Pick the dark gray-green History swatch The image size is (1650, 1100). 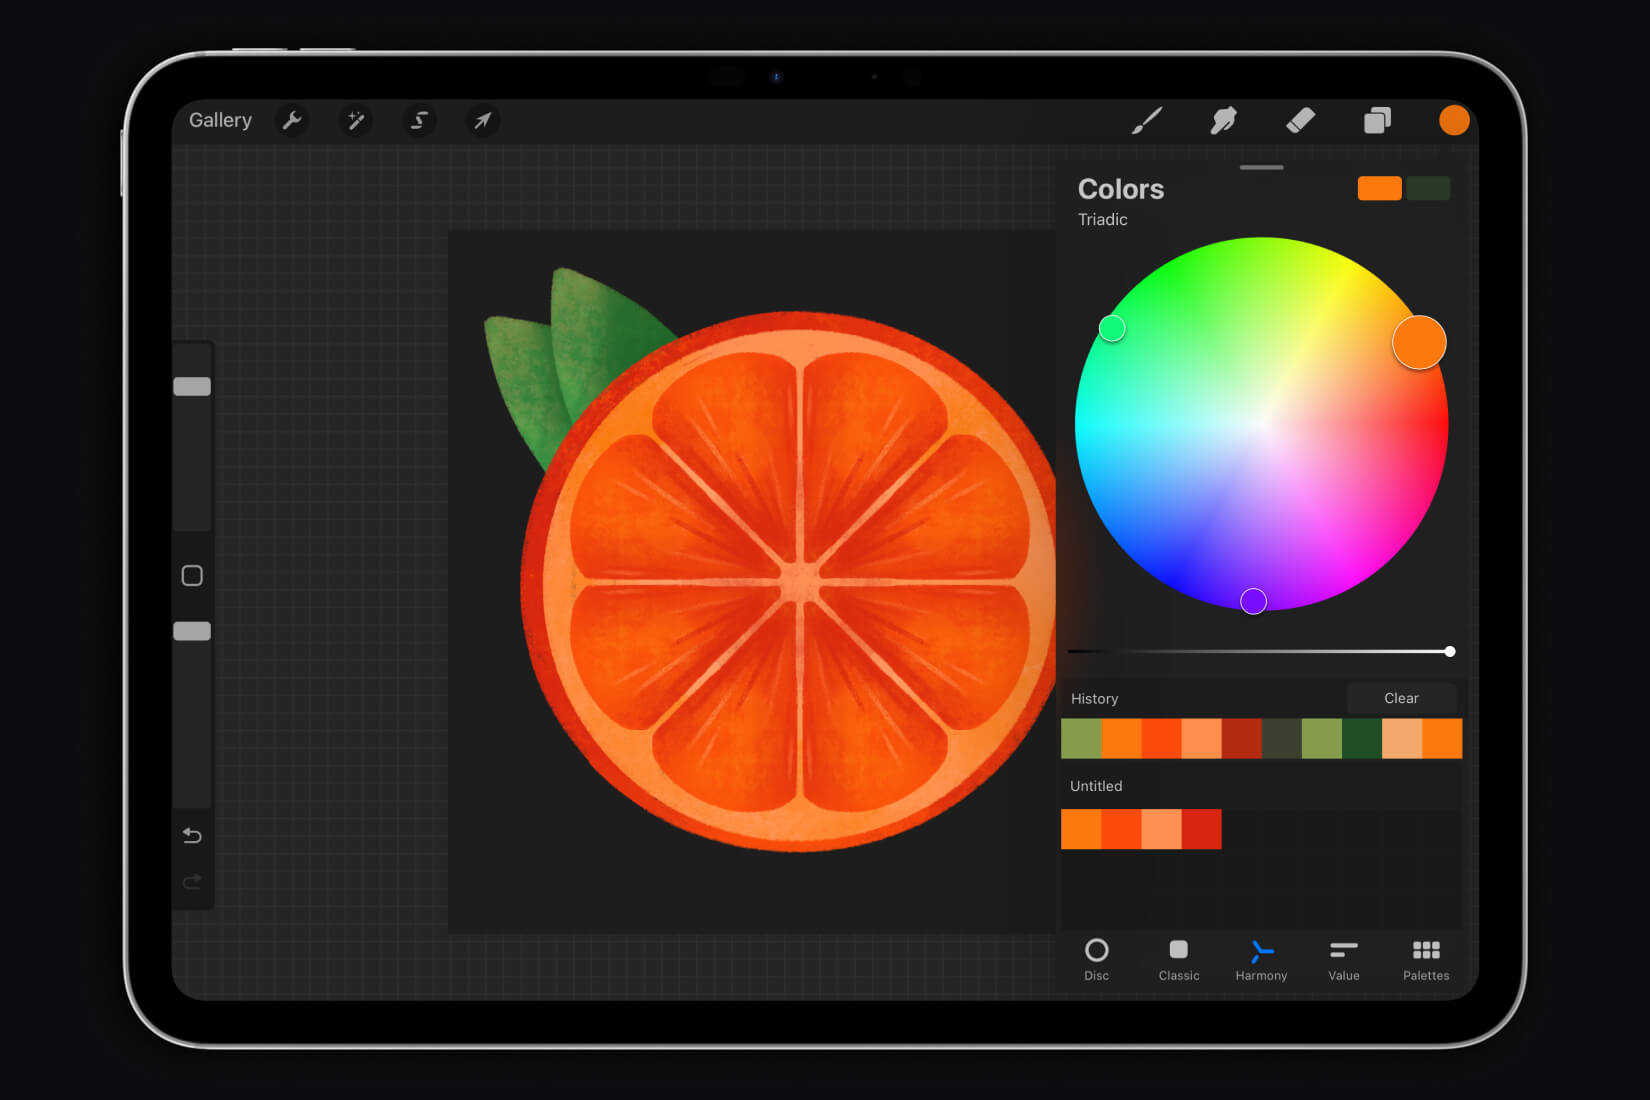tap(1281, 738)
